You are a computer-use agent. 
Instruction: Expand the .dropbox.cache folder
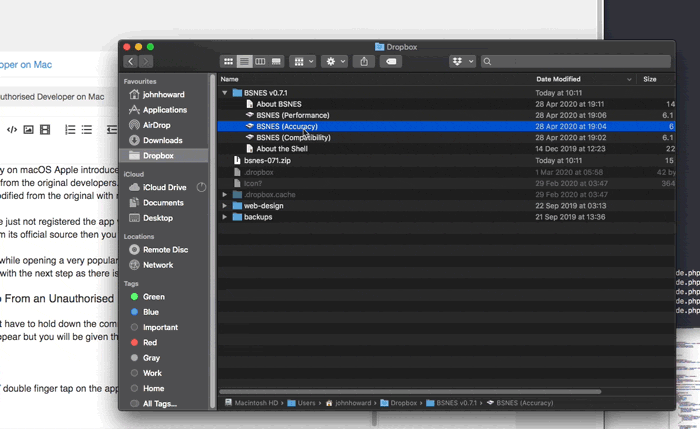[x=225, y=195]
